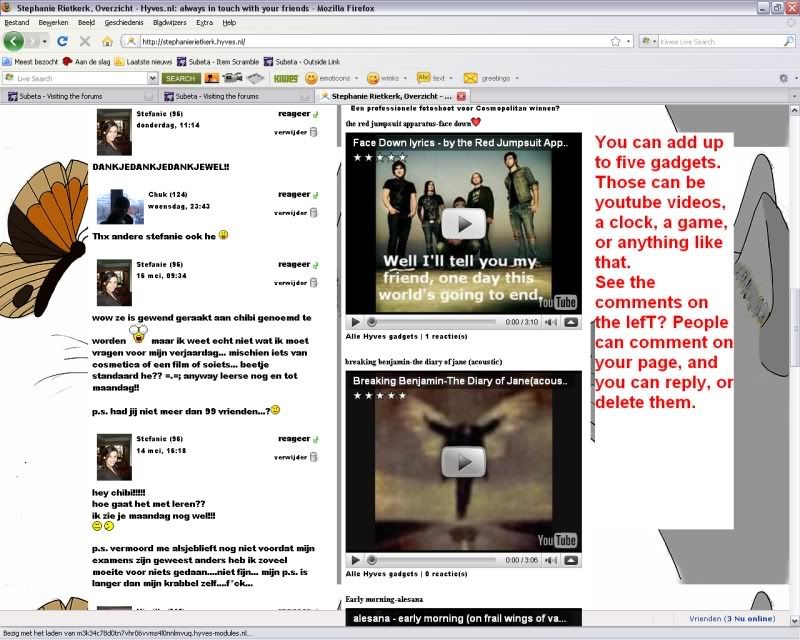Click the home icon in navigation bar
The image size is (800, 640).
coord(107,42)
